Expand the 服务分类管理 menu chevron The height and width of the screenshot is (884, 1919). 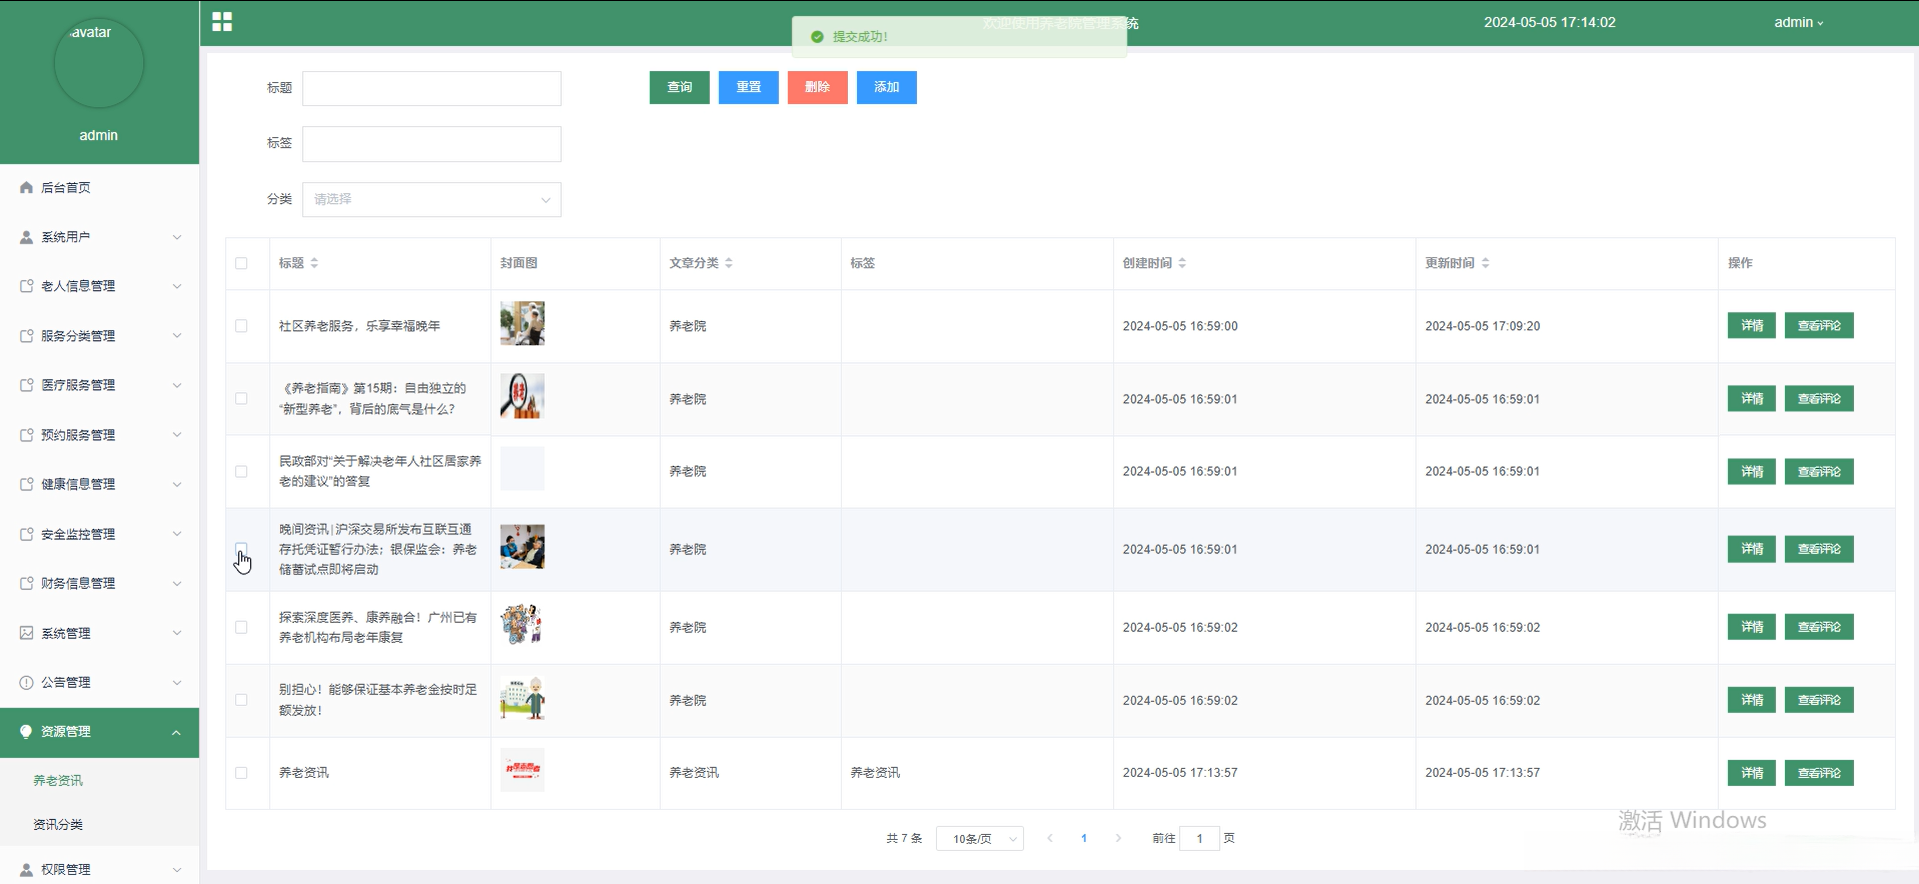click(x=177, y=336)
